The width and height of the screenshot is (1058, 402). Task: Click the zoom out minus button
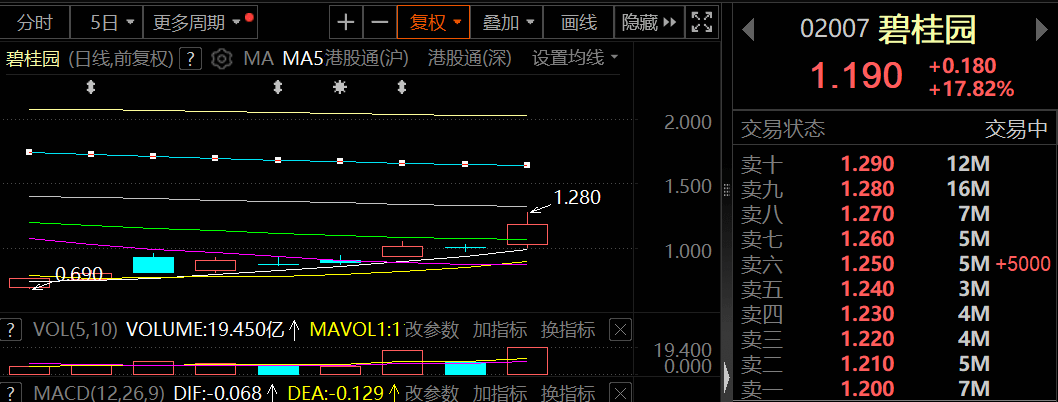[x=378, y=21]
